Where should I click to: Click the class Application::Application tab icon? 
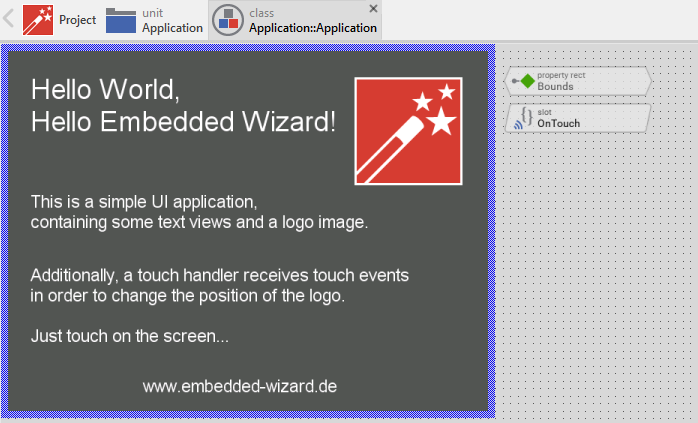[229, 21]
